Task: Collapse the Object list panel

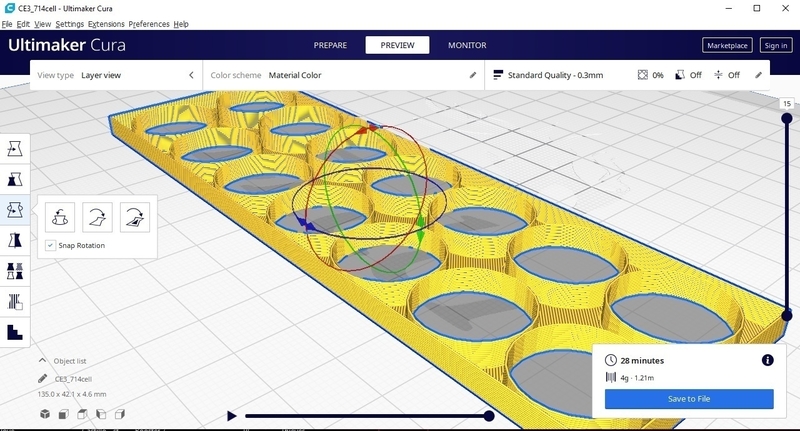Action: 42,361
